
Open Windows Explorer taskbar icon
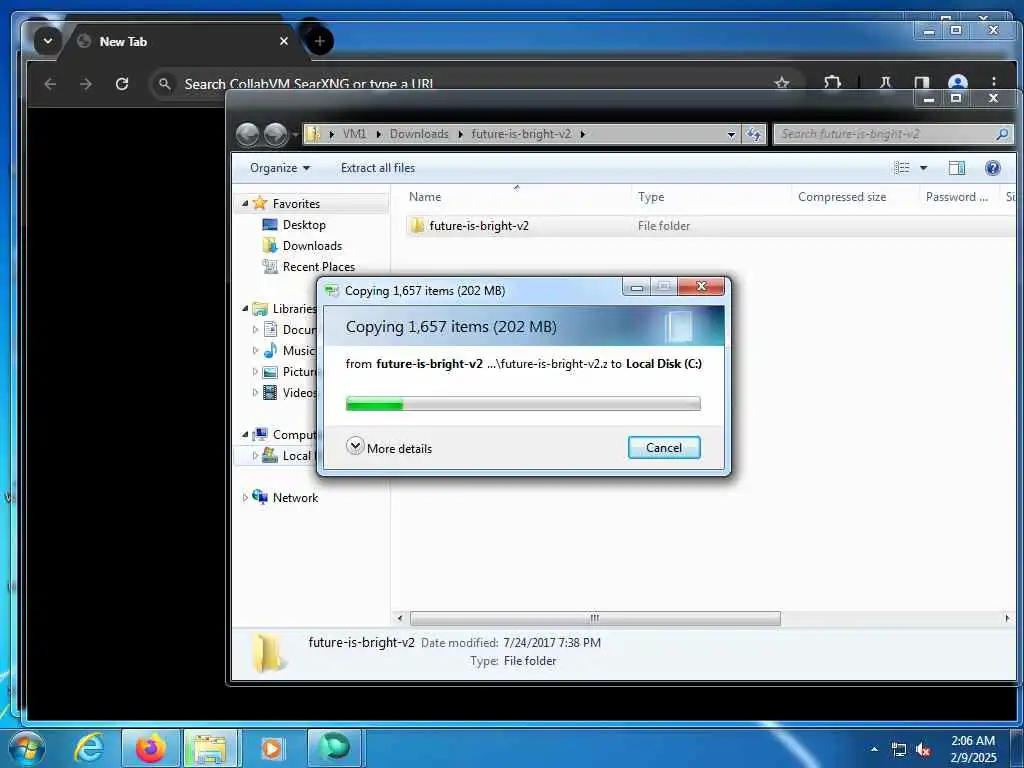(210, 748)
